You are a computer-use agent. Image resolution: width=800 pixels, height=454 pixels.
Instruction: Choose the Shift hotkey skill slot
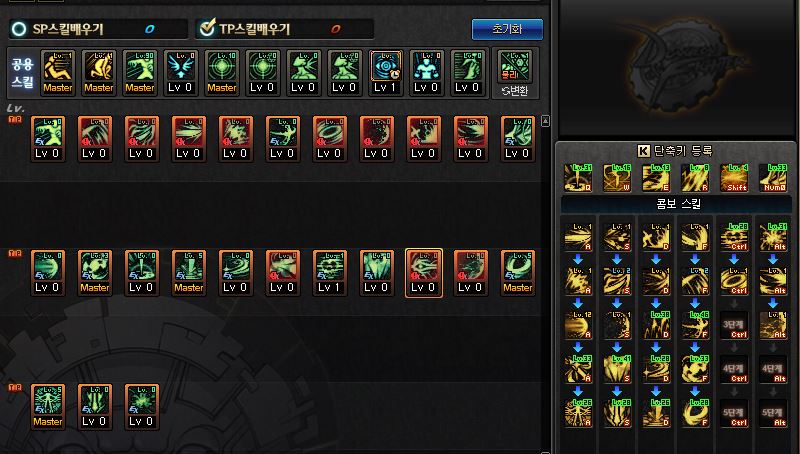click(734, 178)
